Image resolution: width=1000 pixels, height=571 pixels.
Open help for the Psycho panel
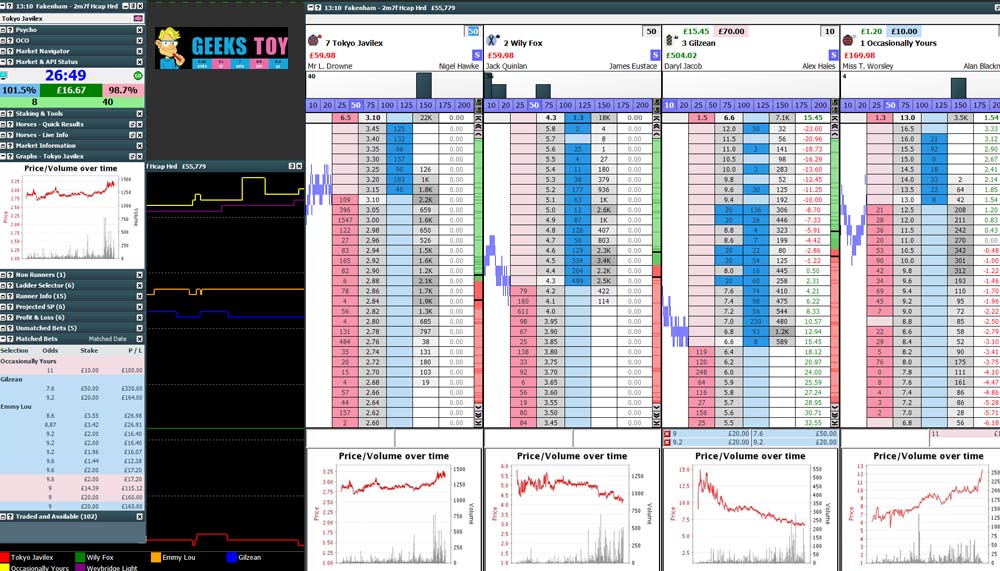point(10,30)
